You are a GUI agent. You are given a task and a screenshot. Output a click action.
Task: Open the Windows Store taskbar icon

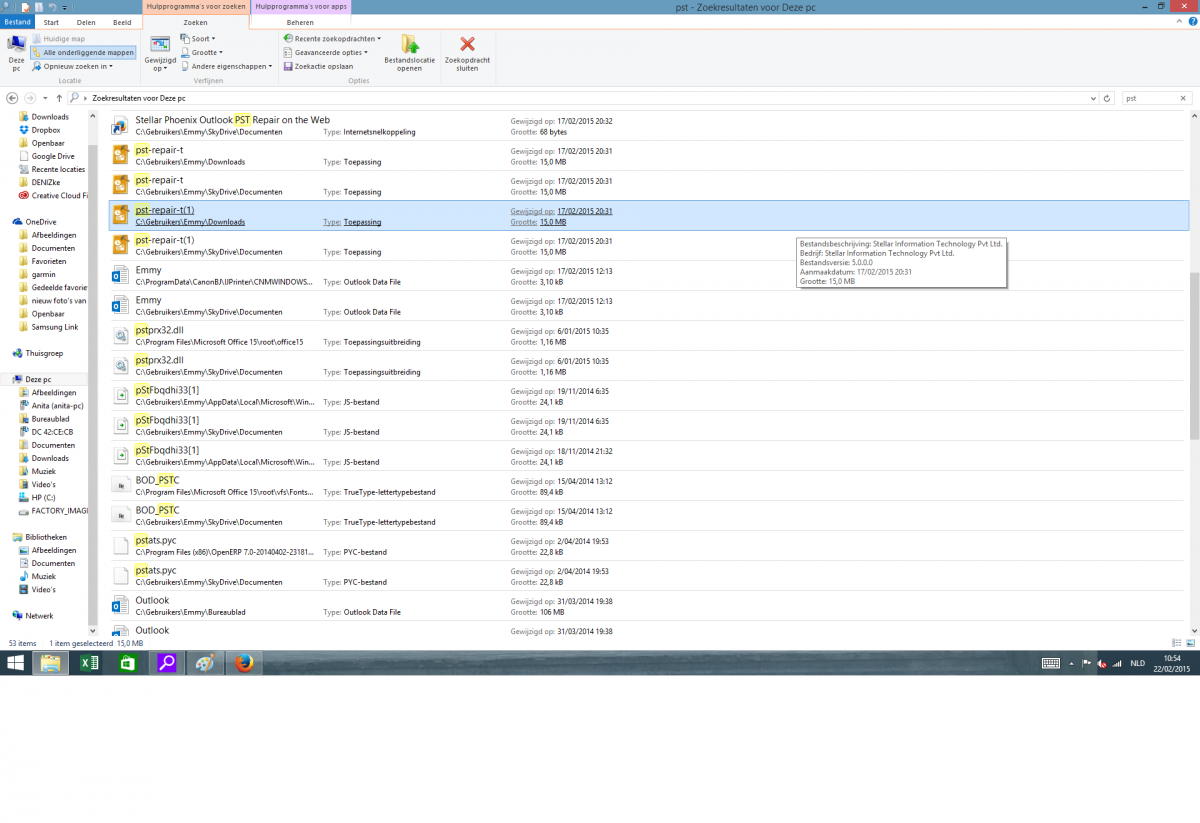click(127, 663)
